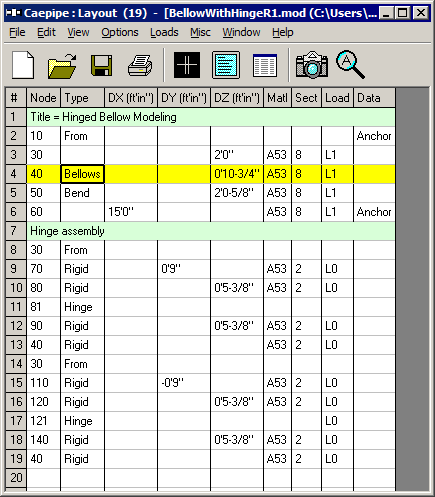The width and height of the screenshot is (435, 497).
Task: Click the printer icon in the toolbar
Action: [x=140, y=66]
